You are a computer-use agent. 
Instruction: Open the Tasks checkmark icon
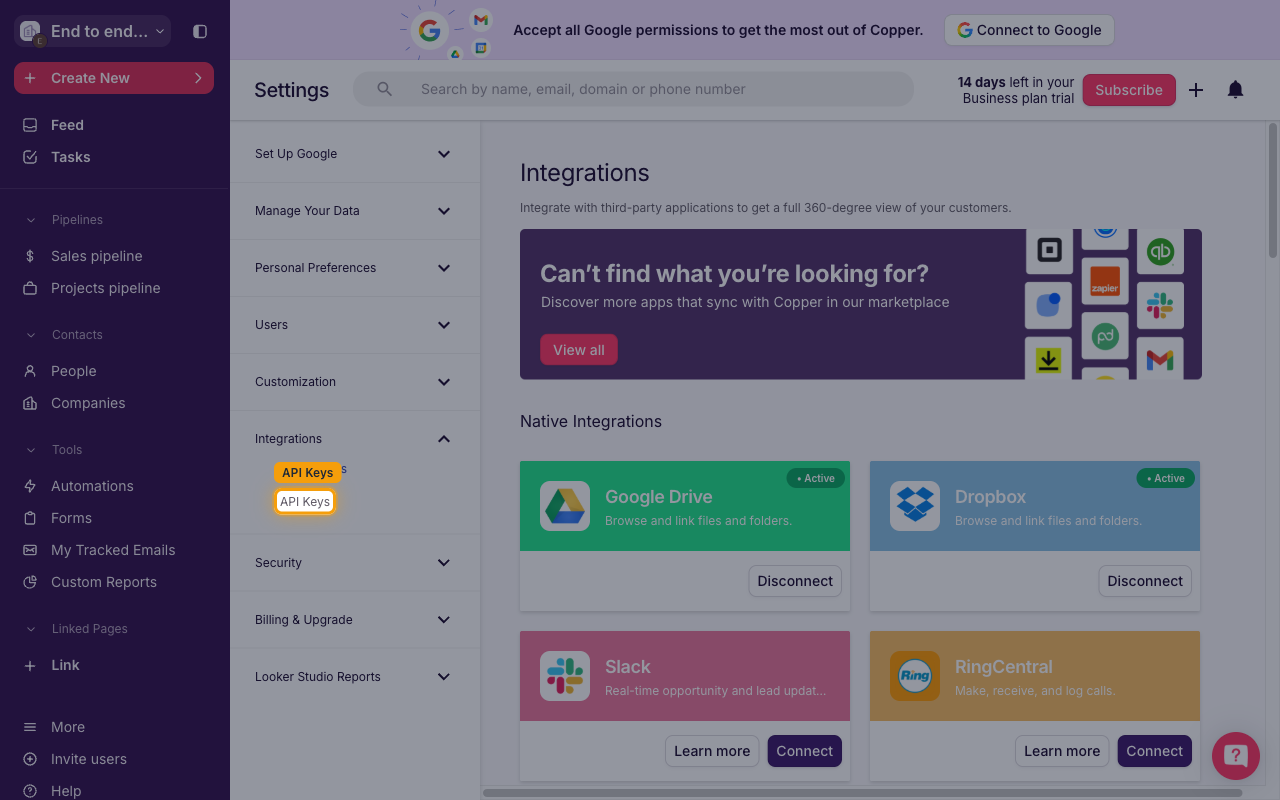(30, 157)
